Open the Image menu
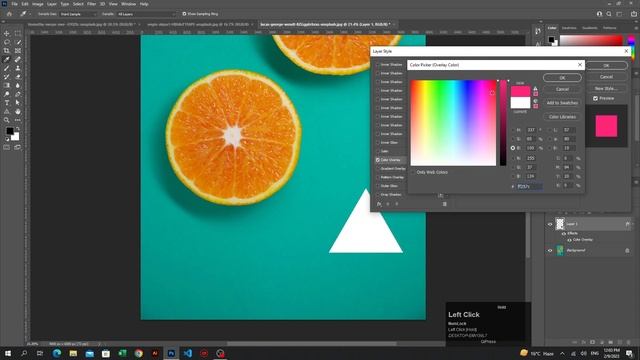Screen dimensions: 640x360 pos(38,4)
